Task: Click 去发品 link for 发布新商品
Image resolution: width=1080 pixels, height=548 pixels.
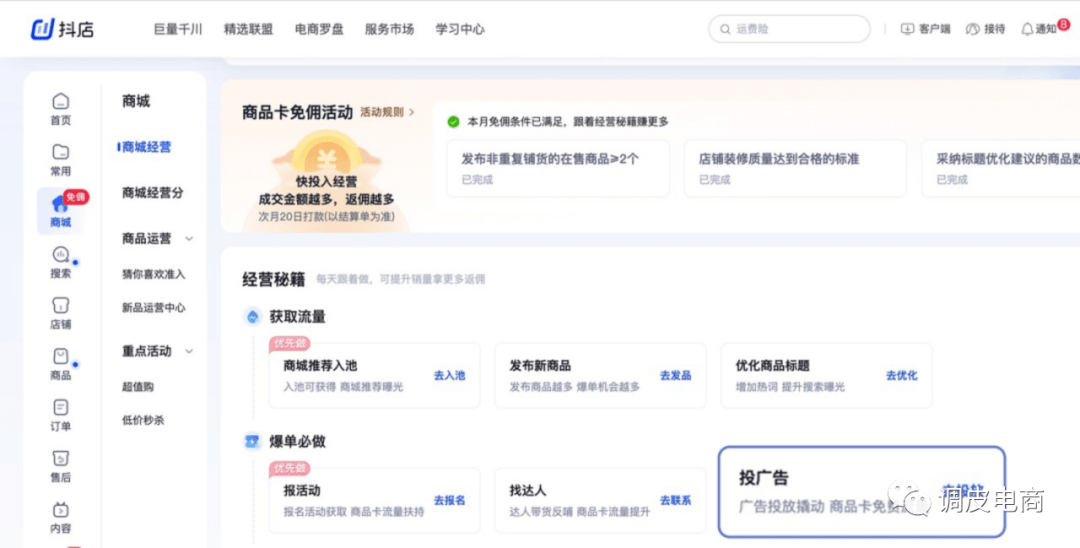Action: click(x=675, y=375)
